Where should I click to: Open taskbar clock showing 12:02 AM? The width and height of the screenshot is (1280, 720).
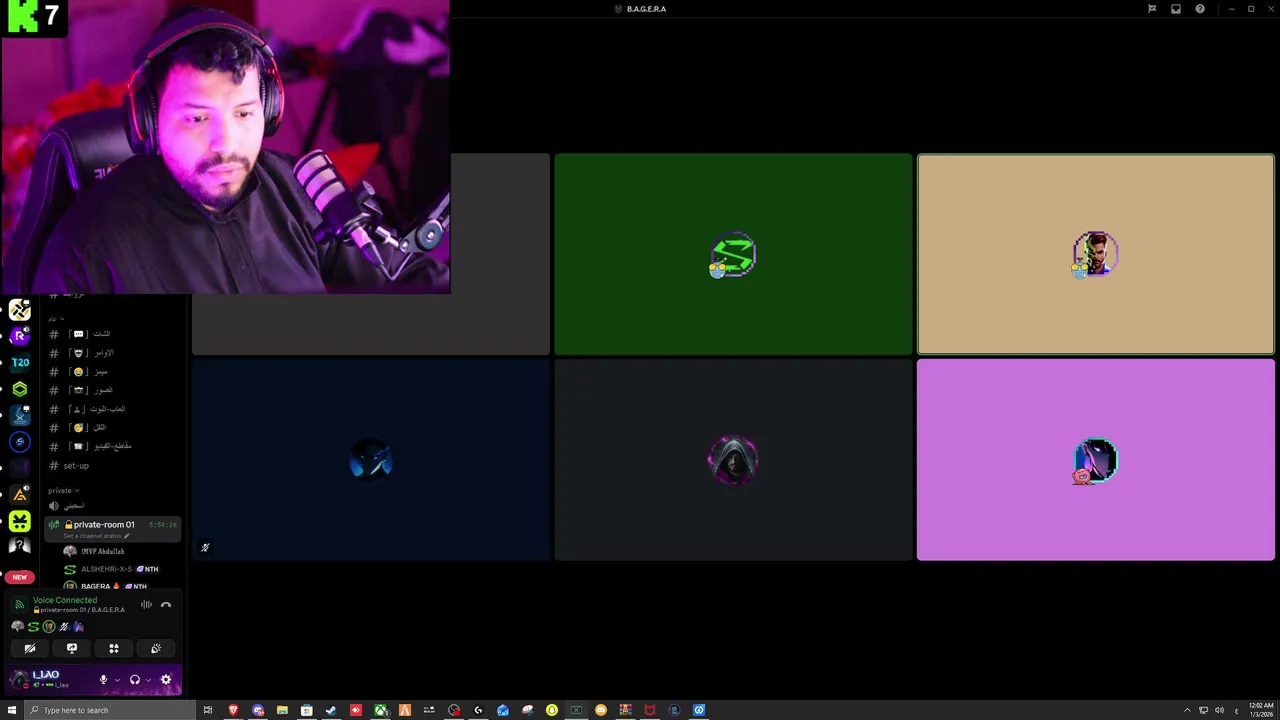click(1259, 710)
